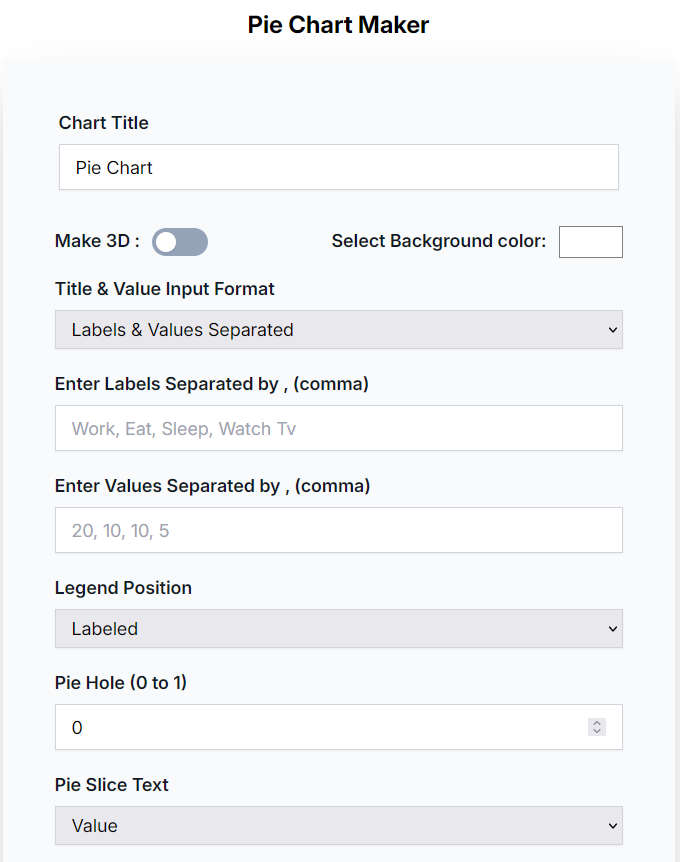Click chevron arrow of Input Format dropdown
The image size is (680, 862).
pos(612,330)
